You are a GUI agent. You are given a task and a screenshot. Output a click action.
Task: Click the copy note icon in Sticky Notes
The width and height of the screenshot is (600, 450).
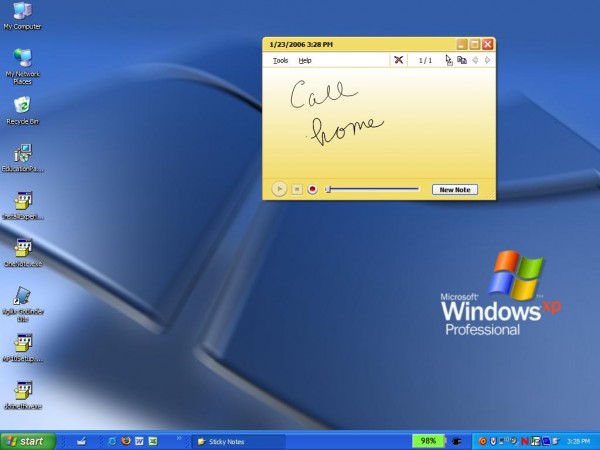pyautogui.click(x=462, y=60)
